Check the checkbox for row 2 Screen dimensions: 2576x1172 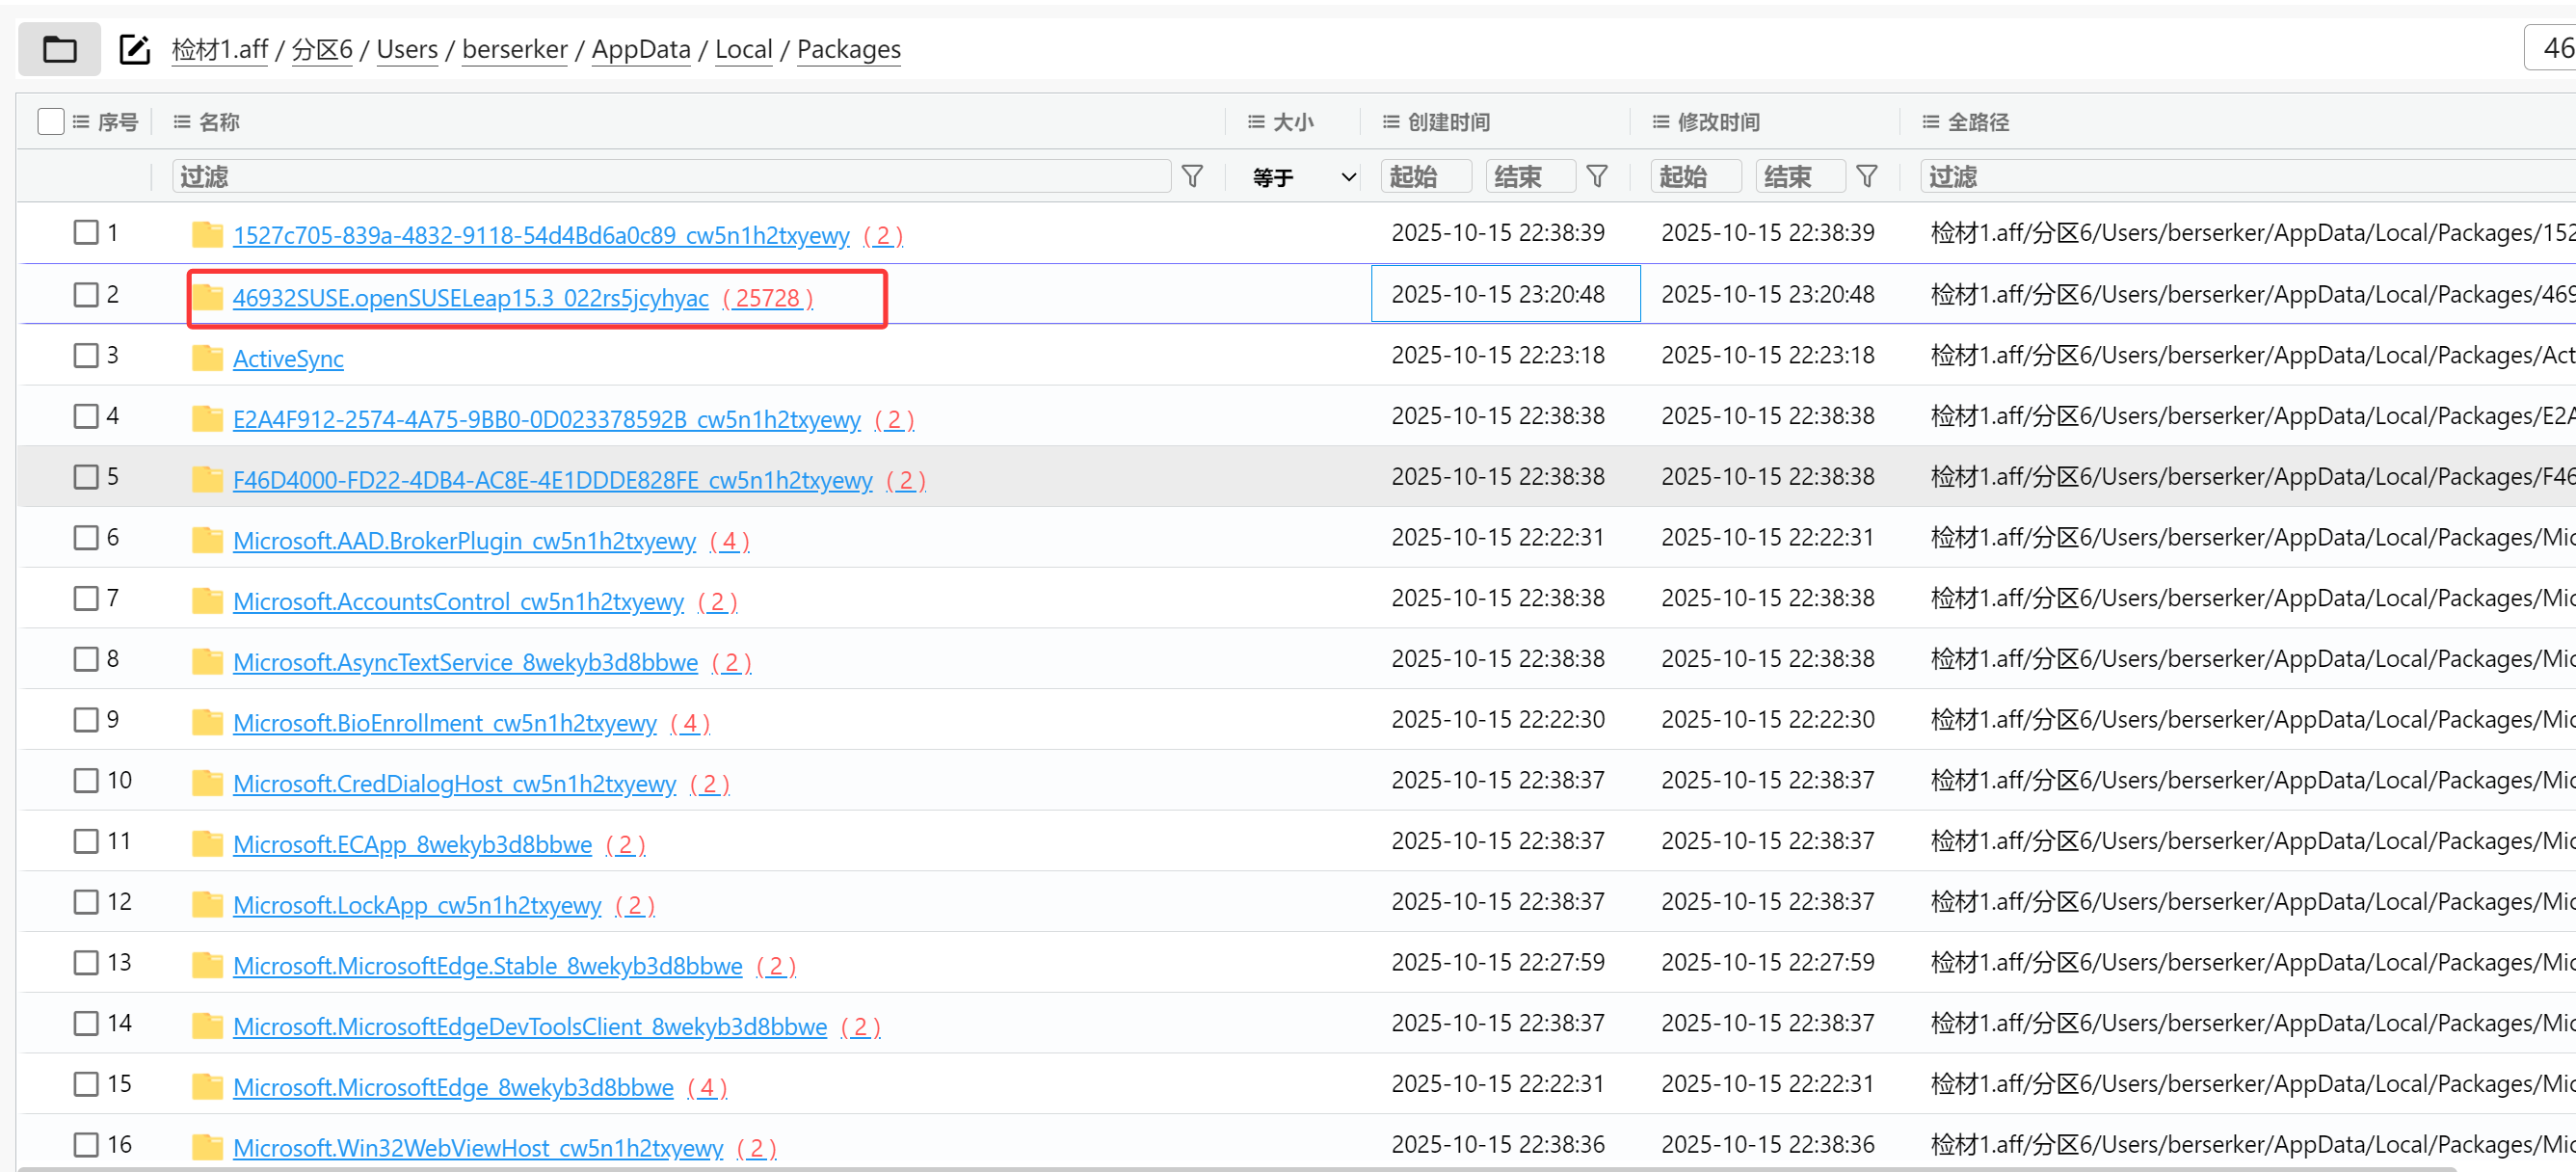tap(86, 294)
